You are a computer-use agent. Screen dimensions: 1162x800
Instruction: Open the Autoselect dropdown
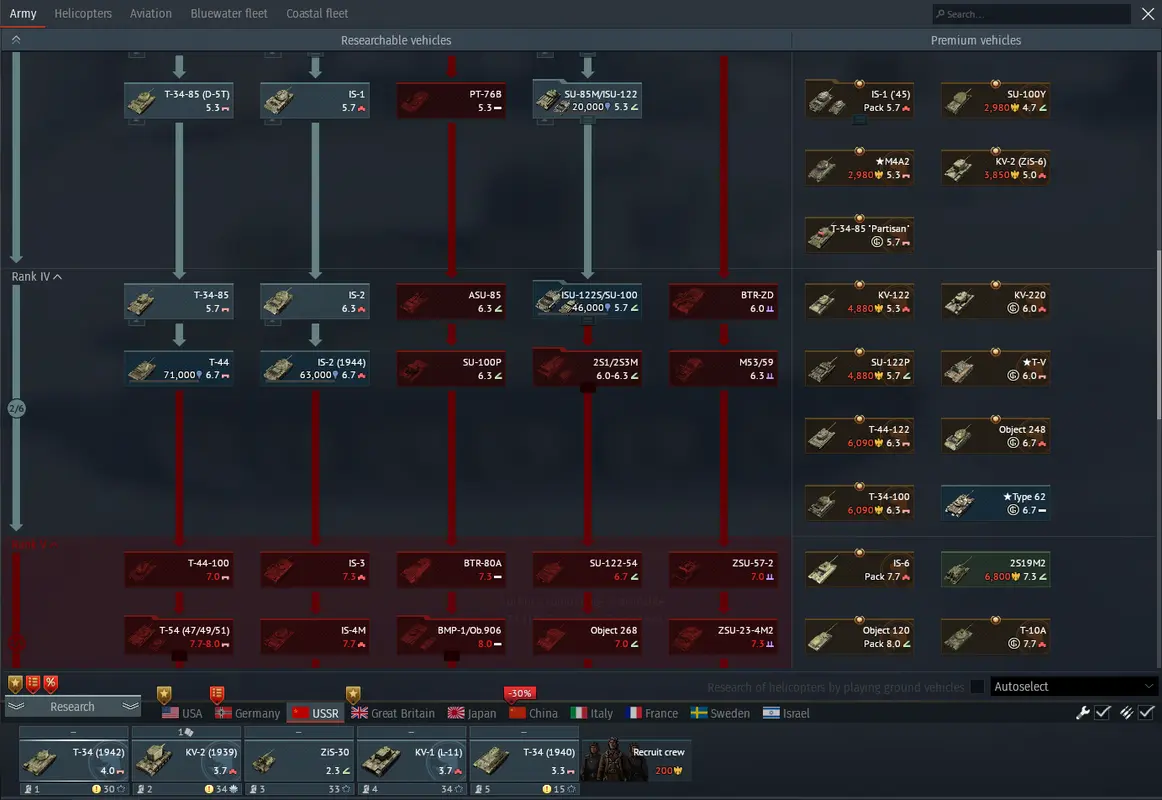coord(1073,687)
